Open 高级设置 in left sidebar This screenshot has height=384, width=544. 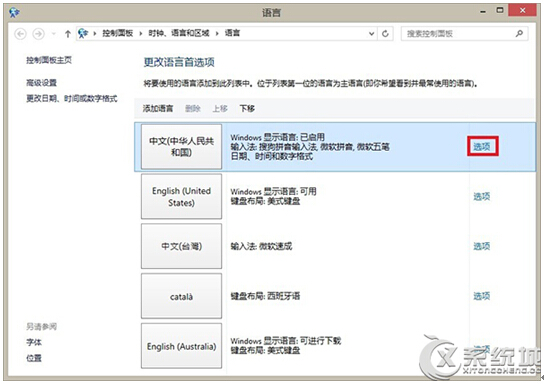tap(42, 83)
